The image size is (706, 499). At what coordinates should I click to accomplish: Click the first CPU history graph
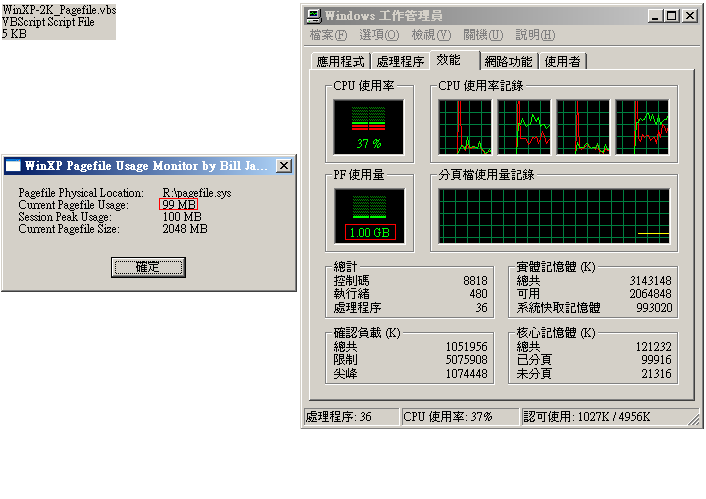click(465, 127)
